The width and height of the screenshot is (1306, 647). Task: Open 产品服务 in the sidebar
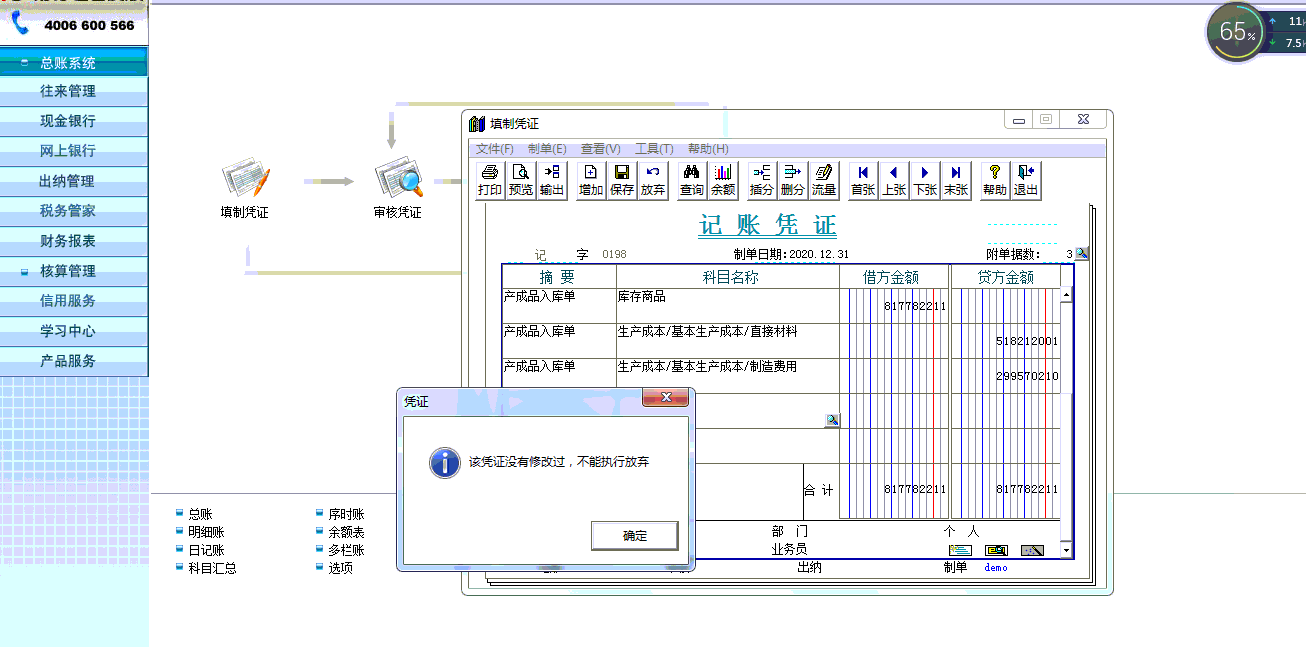pos(74,361)
